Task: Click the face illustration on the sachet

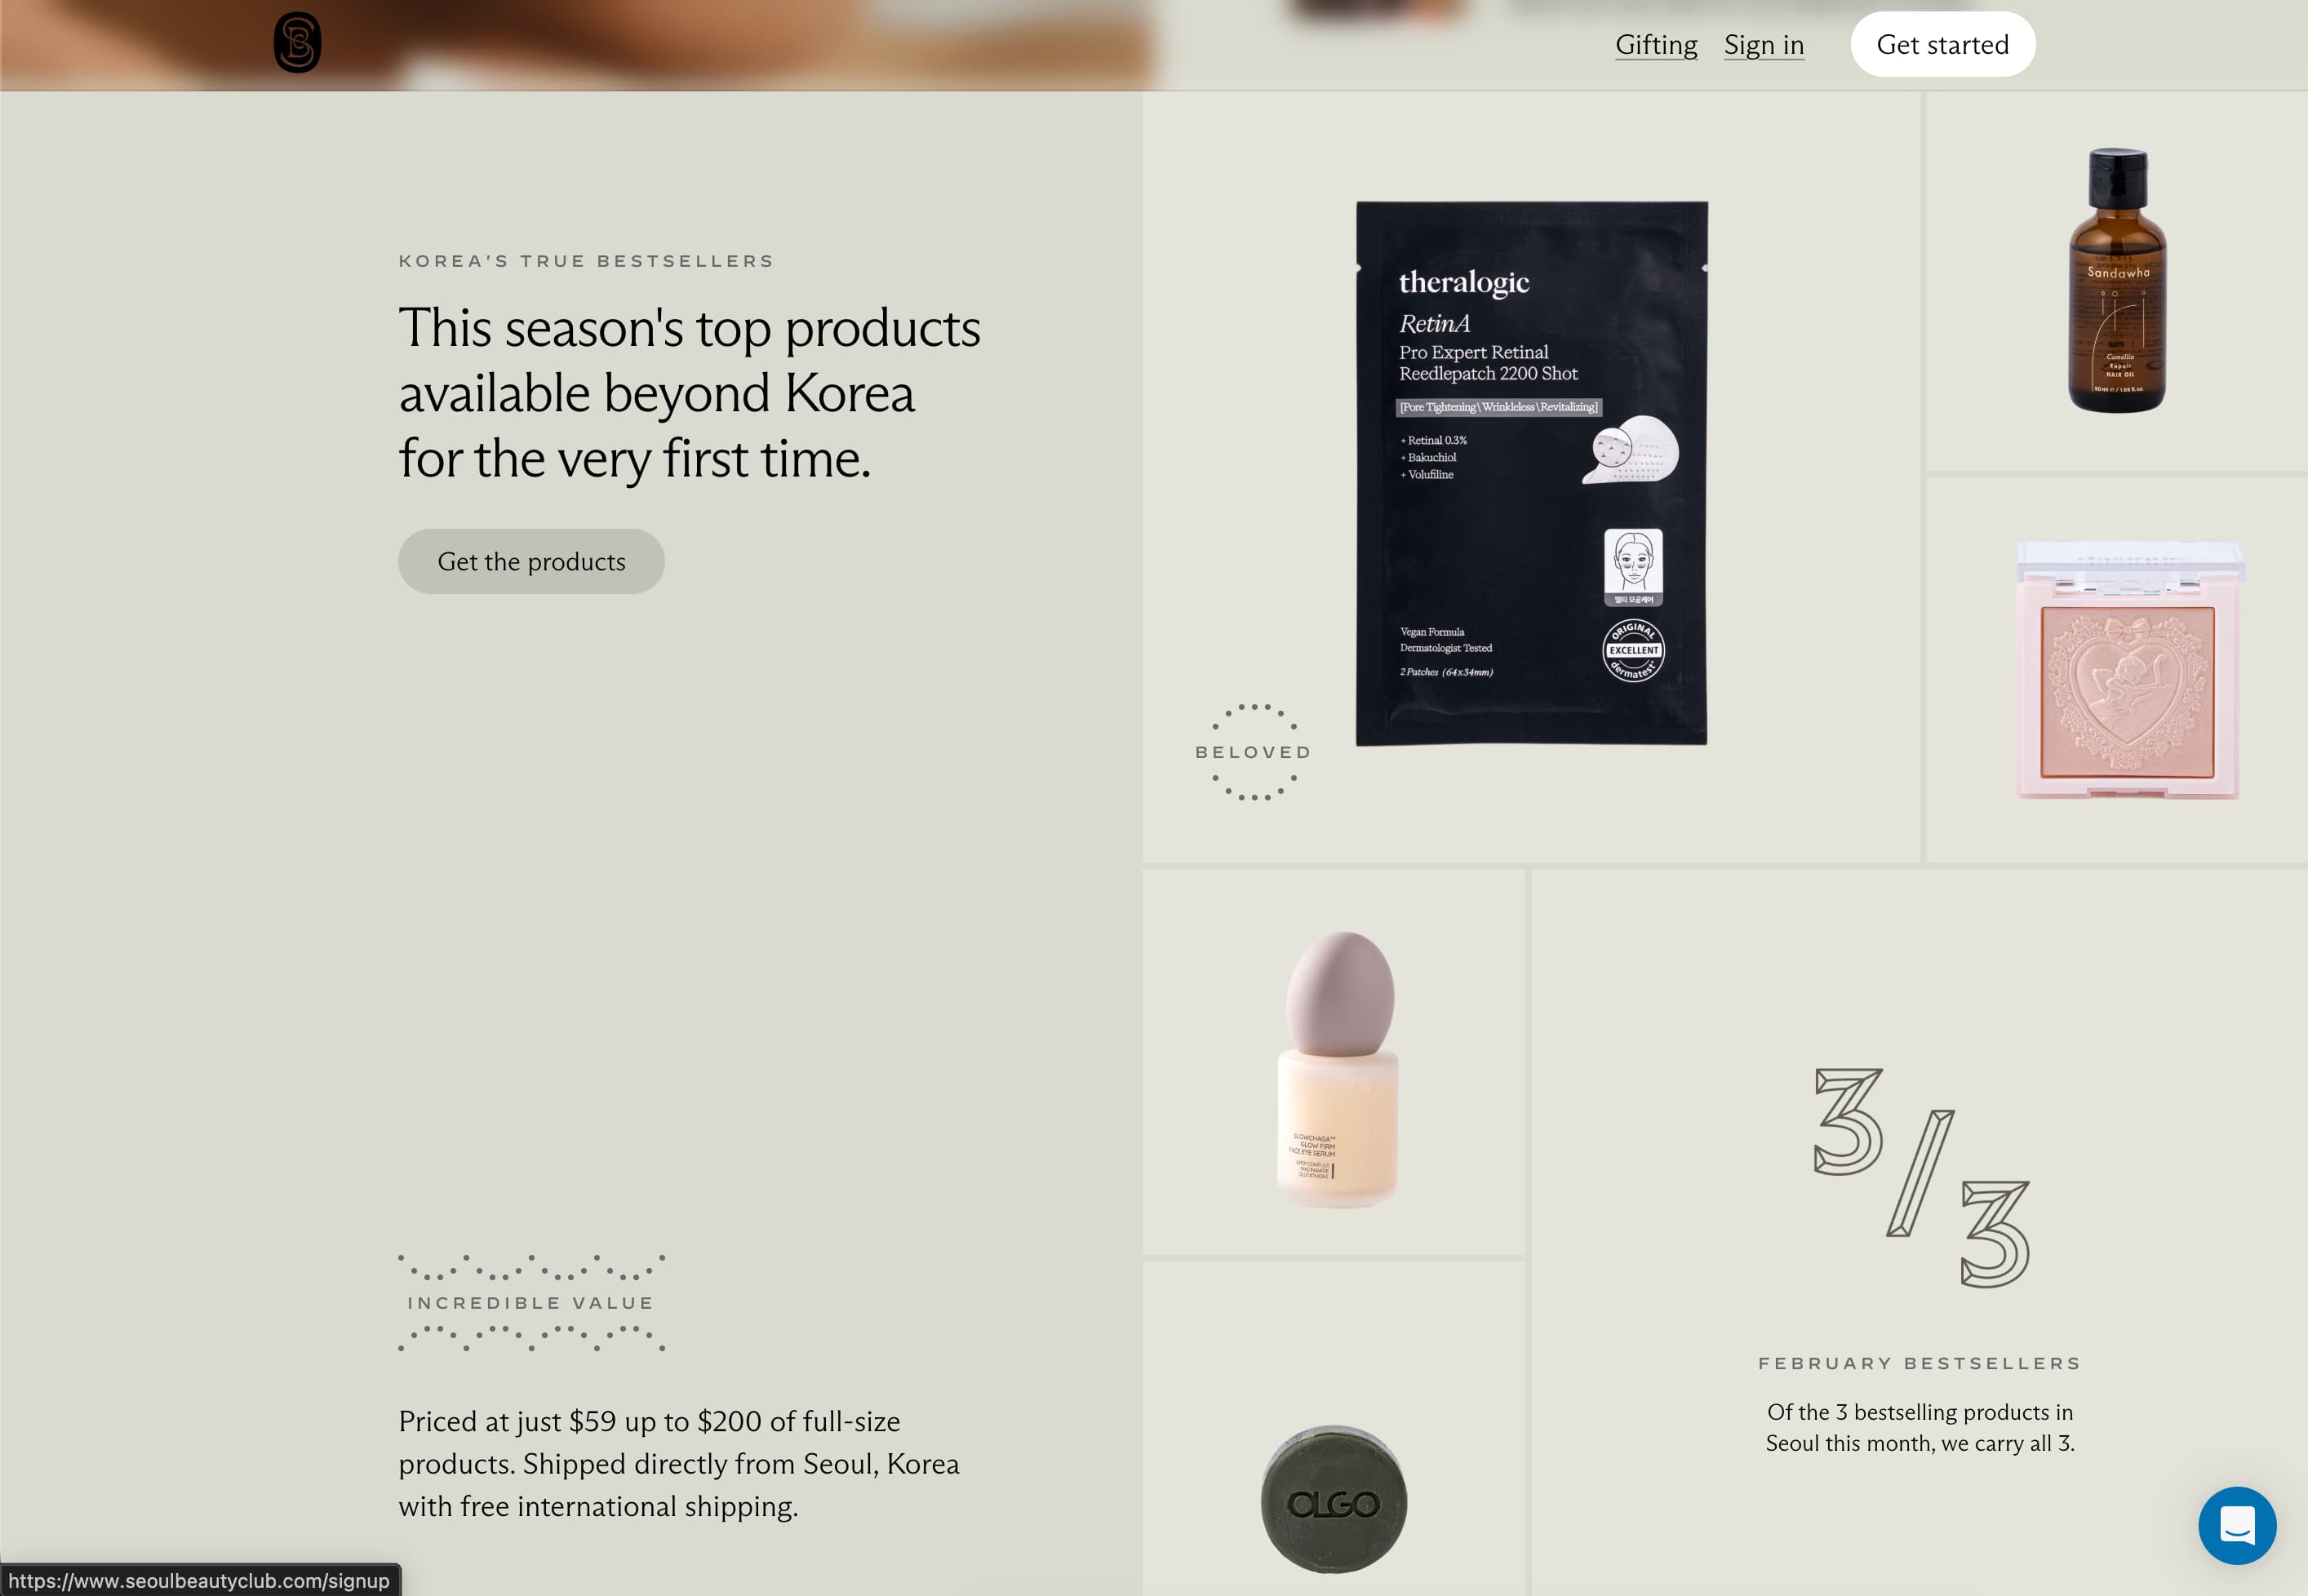Action: [1633, 566]
